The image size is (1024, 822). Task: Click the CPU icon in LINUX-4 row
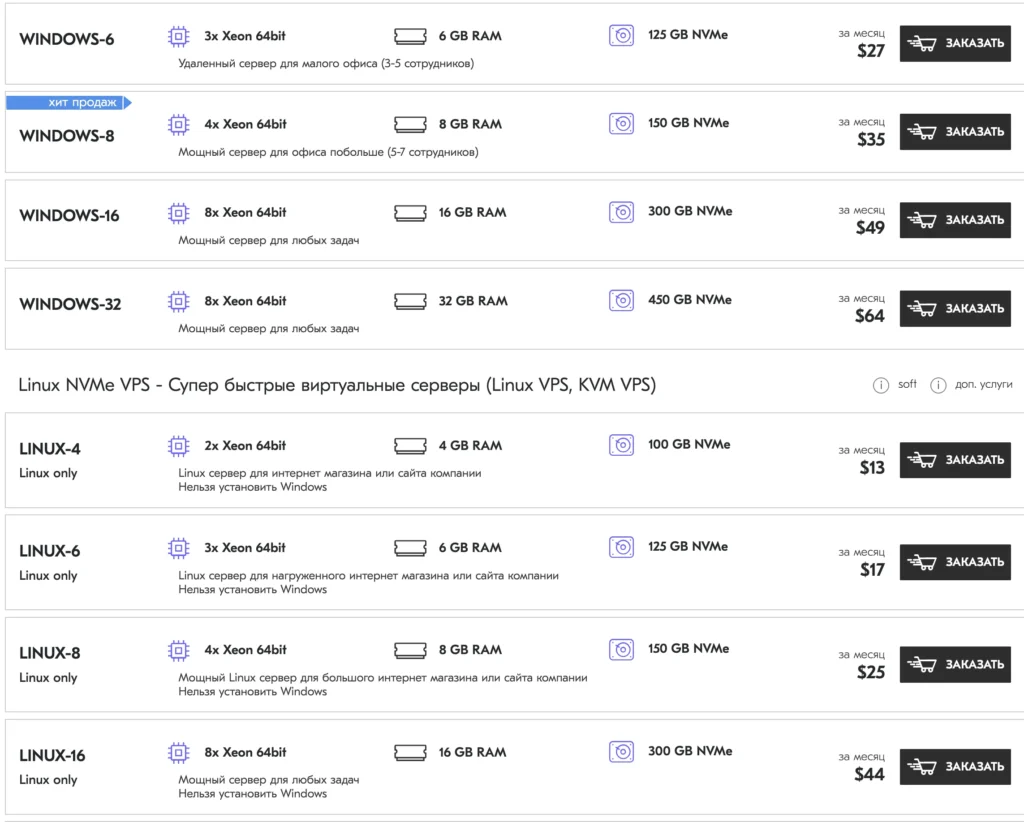(x=178, y=445)
